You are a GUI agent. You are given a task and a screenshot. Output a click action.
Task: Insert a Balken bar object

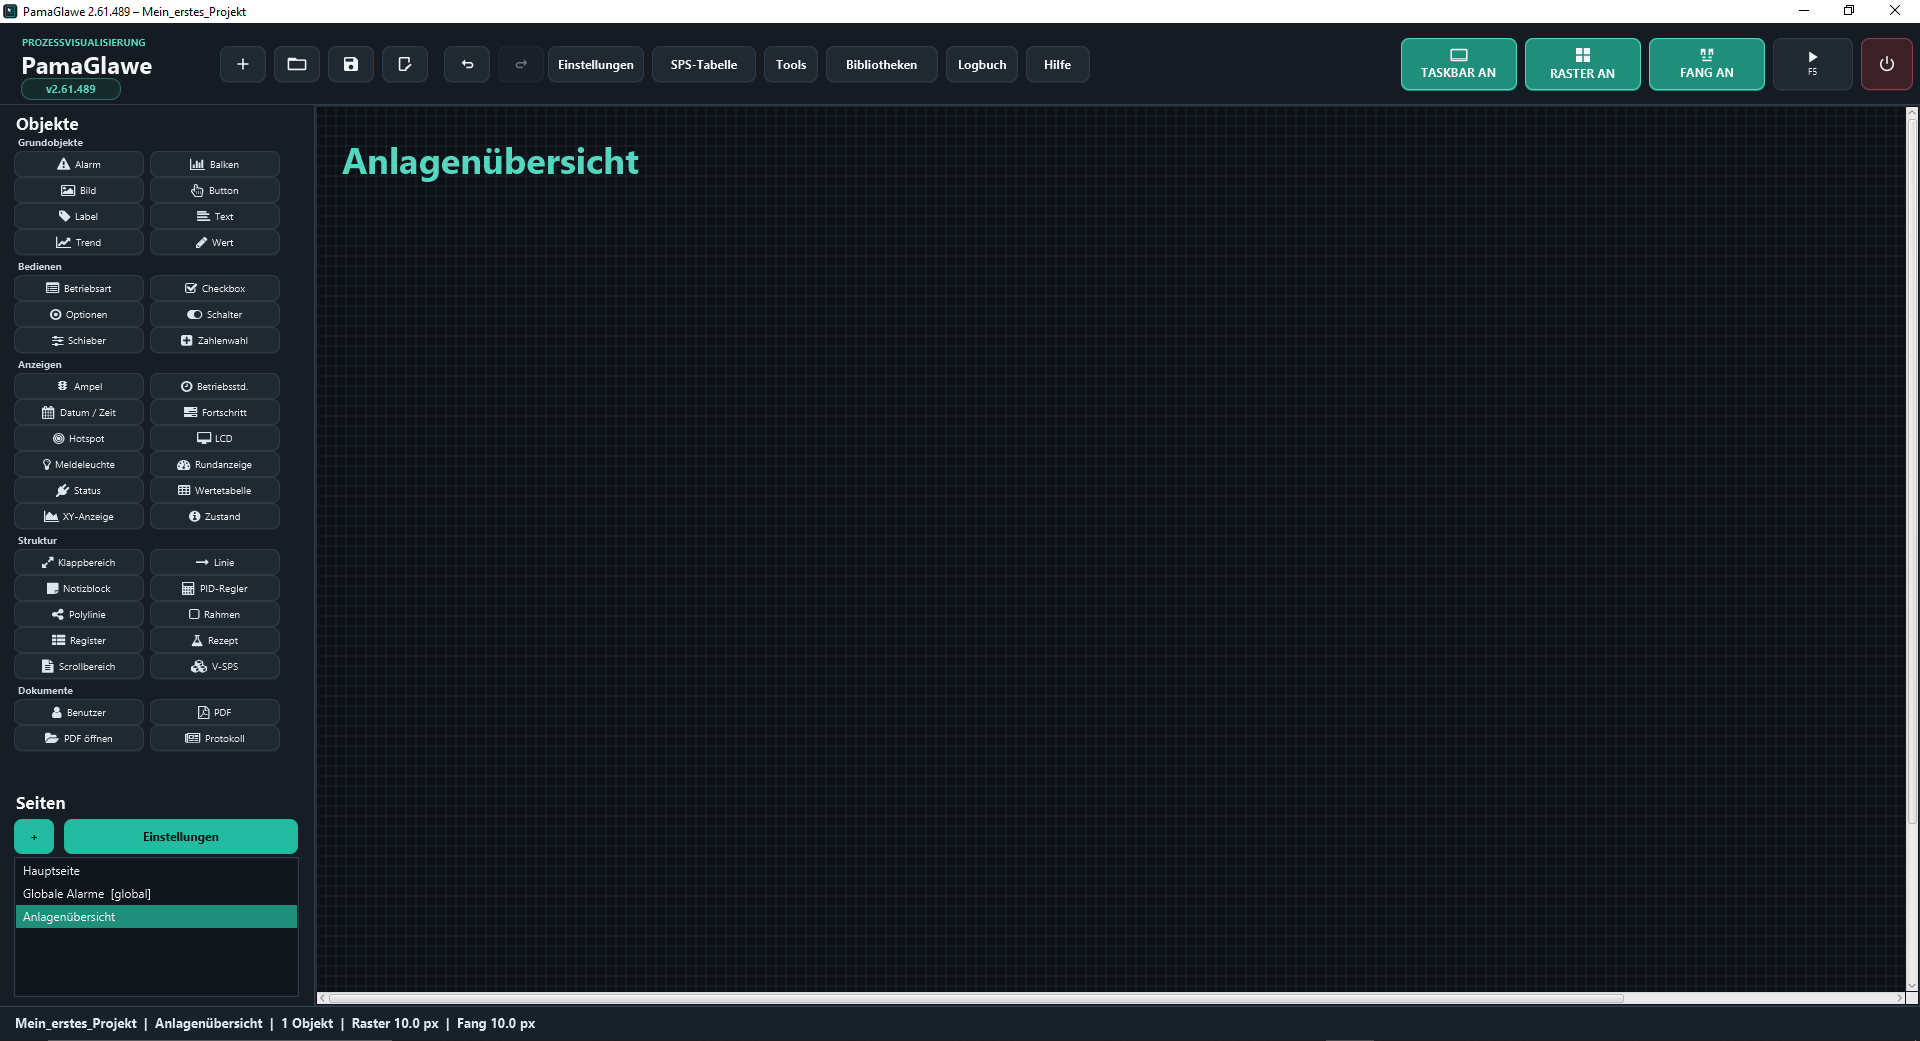[215, 164]
